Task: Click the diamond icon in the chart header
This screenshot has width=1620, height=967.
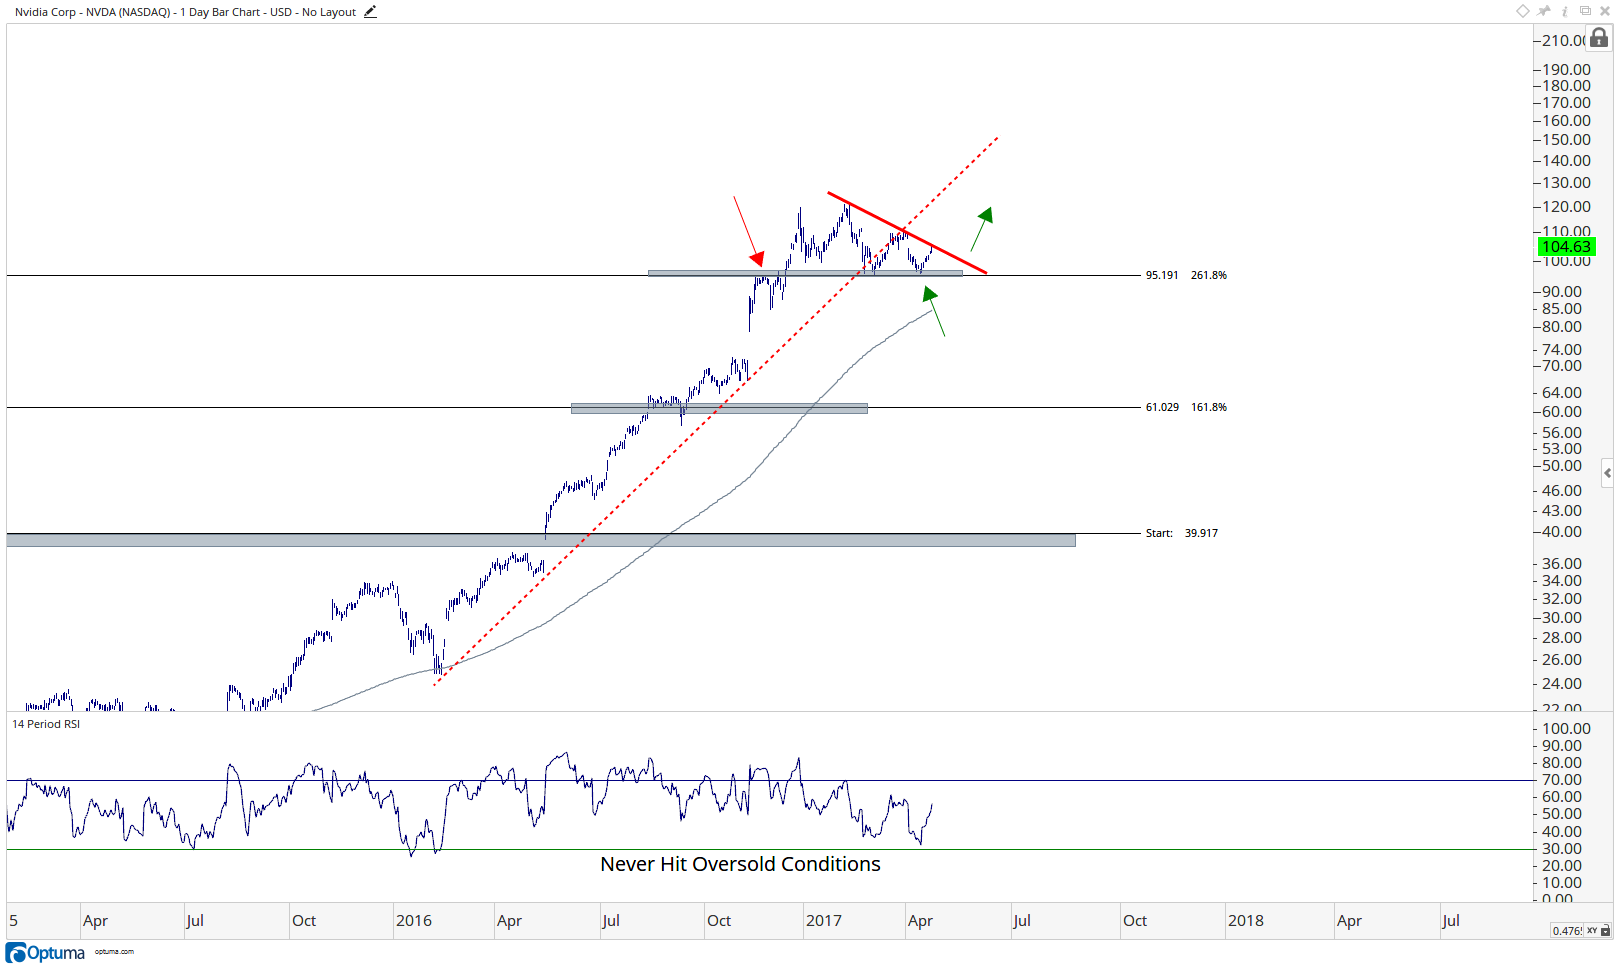Action: coord(1522,11)
